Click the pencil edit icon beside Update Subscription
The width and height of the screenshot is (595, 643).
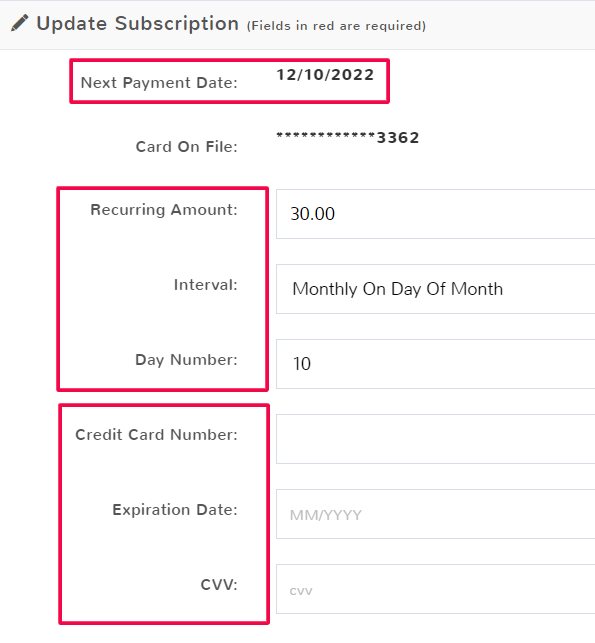click(19, 23)
